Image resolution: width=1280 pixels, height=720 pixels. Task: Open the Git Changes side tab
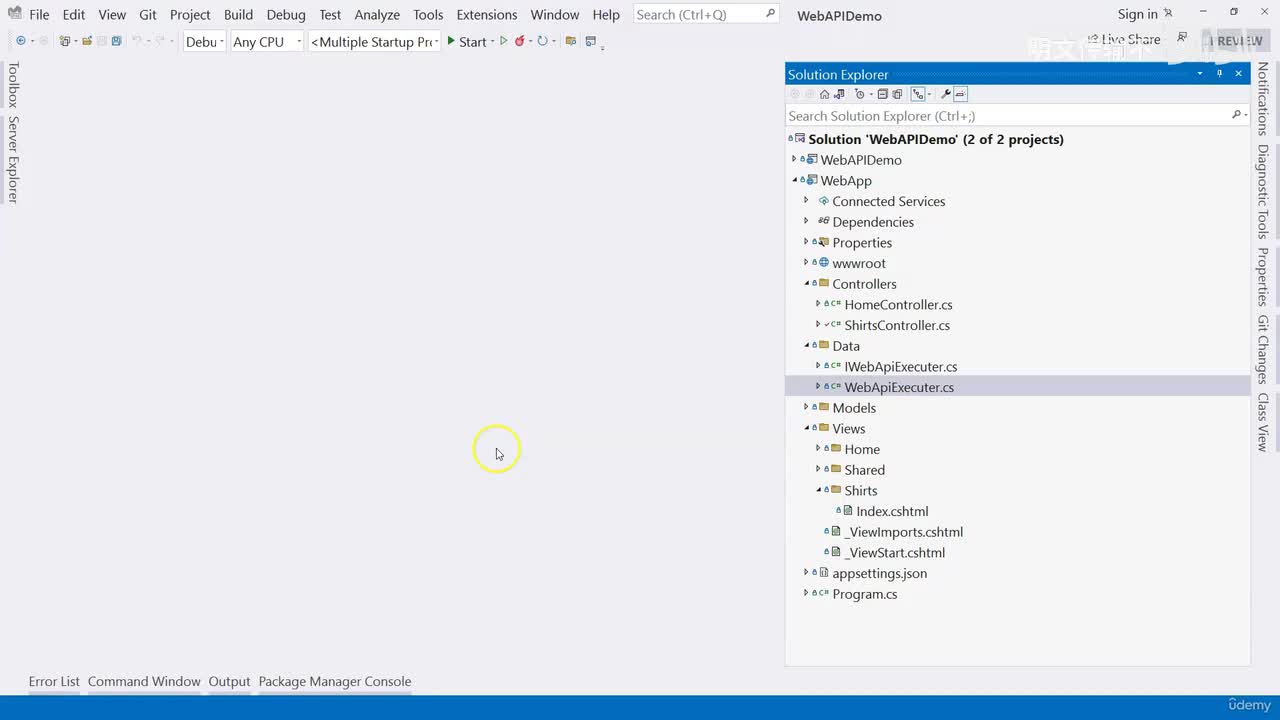1263,350
